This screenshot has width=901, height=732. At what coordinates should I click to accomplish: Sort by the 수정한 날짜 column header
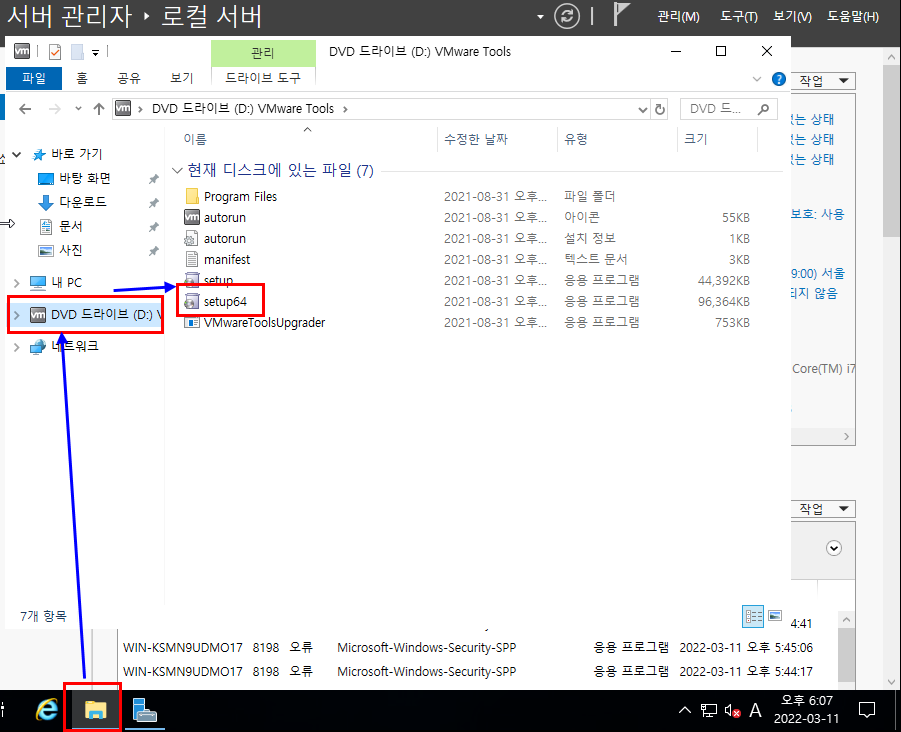pos(476,139)
